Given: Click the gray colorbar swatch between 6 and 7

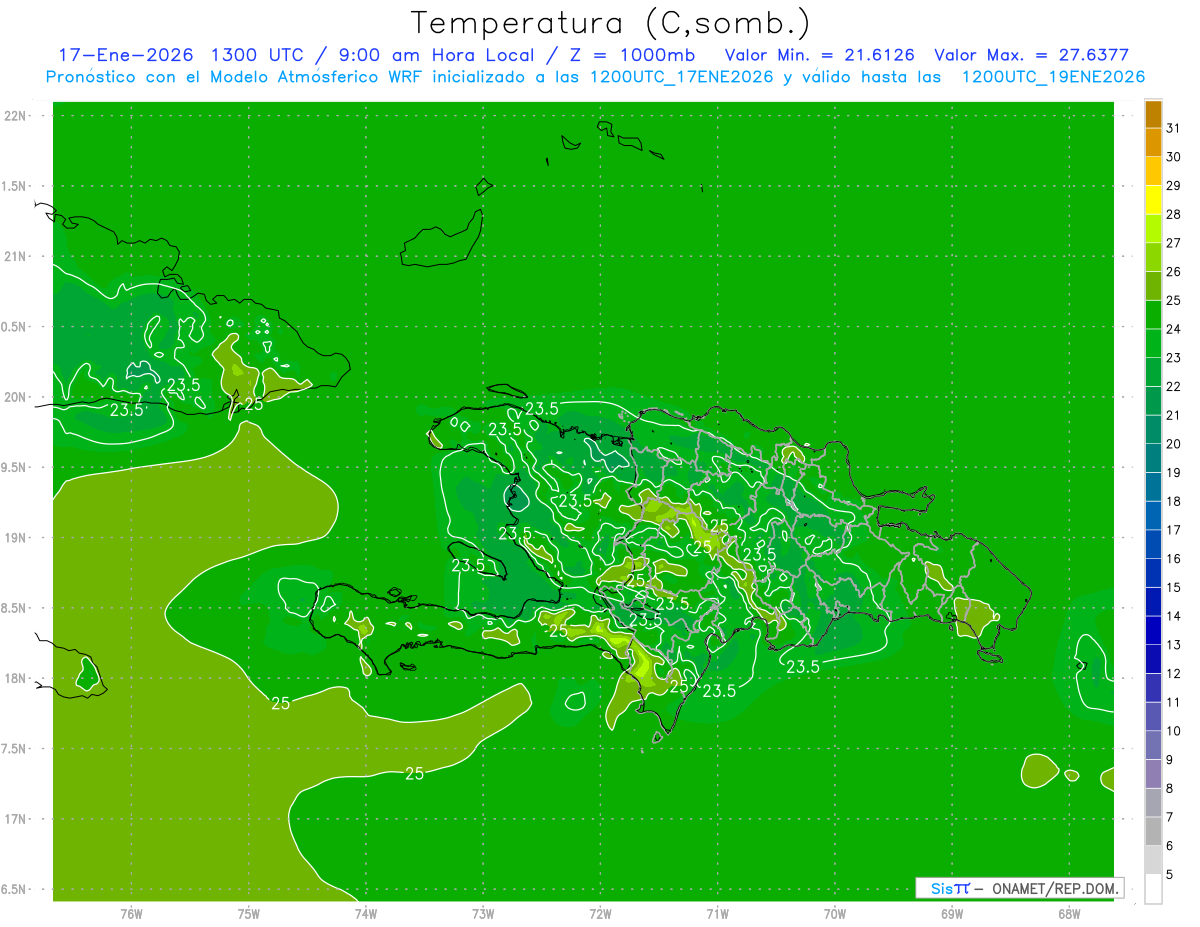Looking at the screenshot, I should (1153, 832).
